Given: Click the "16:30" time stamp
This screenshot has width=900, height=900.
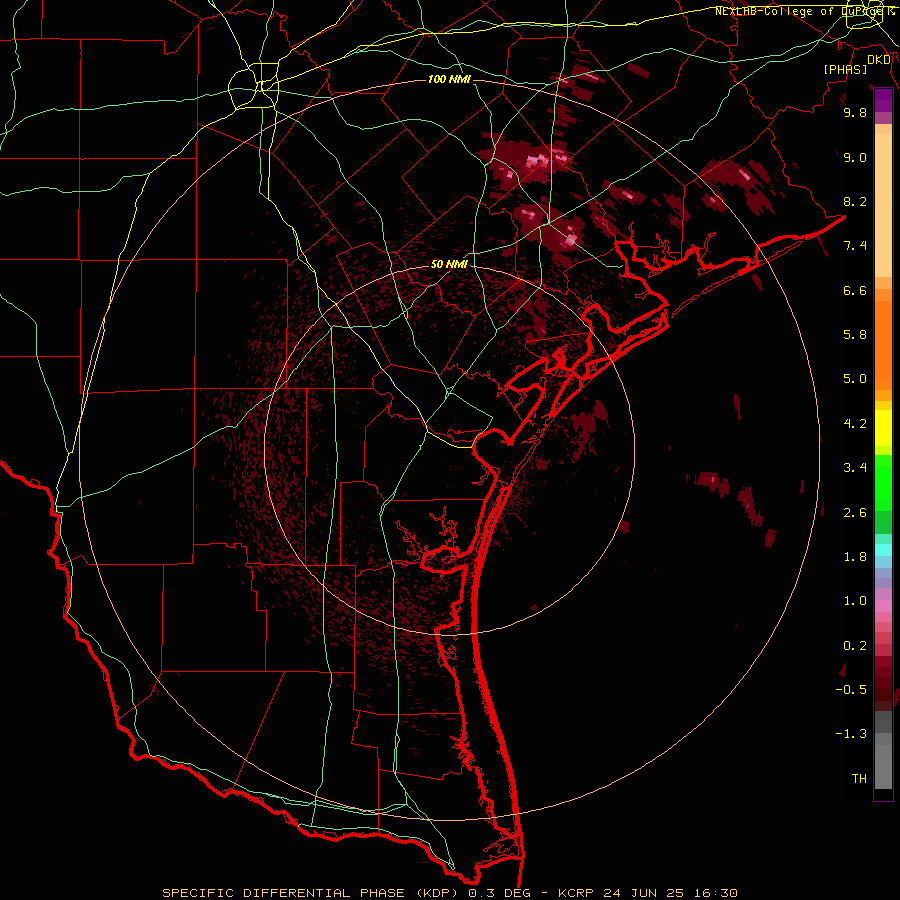Looking at the screenshot, I should coord(716,893).
